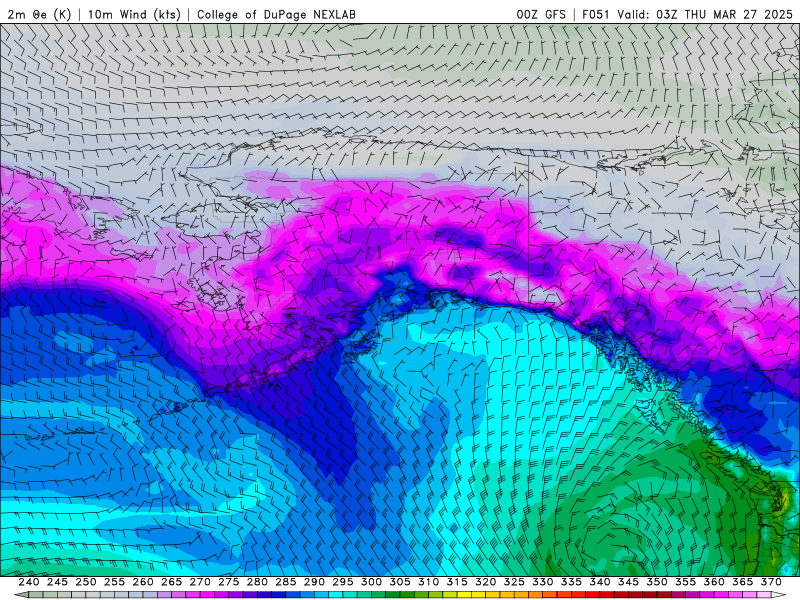Image resolution: width=800 pixels, height=600 pixels.
Task: Click the 240 value on the color scale
Action: [29, 582]
